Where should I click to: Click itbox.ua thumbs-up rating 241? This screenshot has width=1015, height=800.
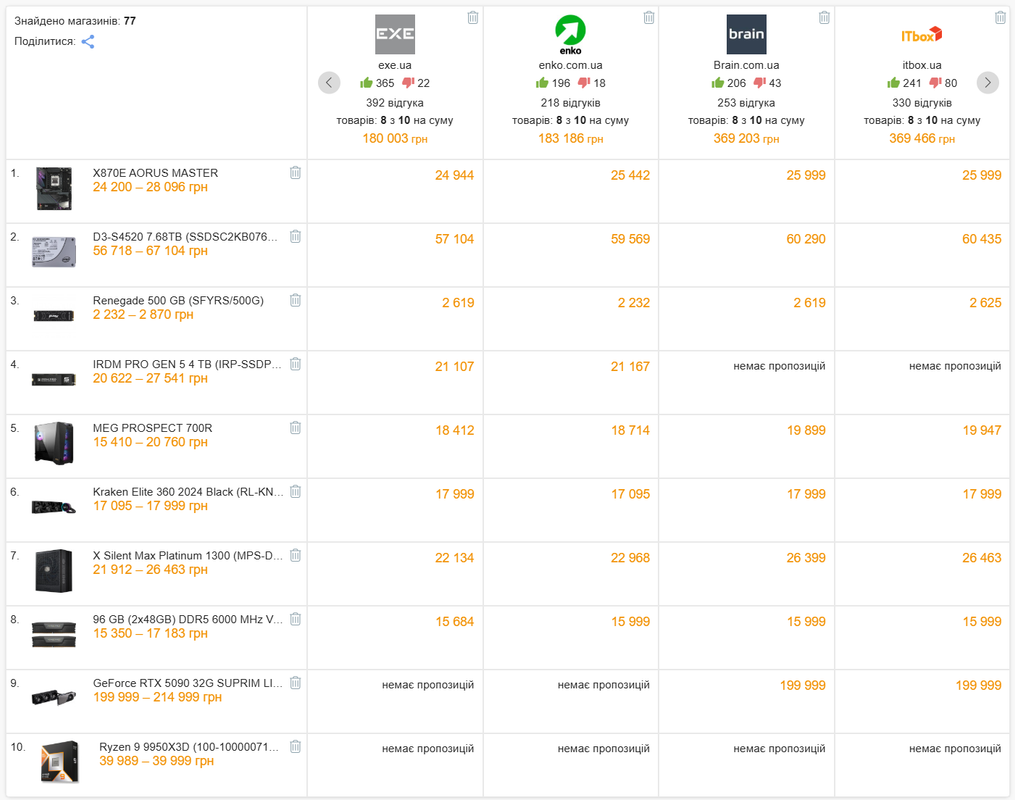904,83
